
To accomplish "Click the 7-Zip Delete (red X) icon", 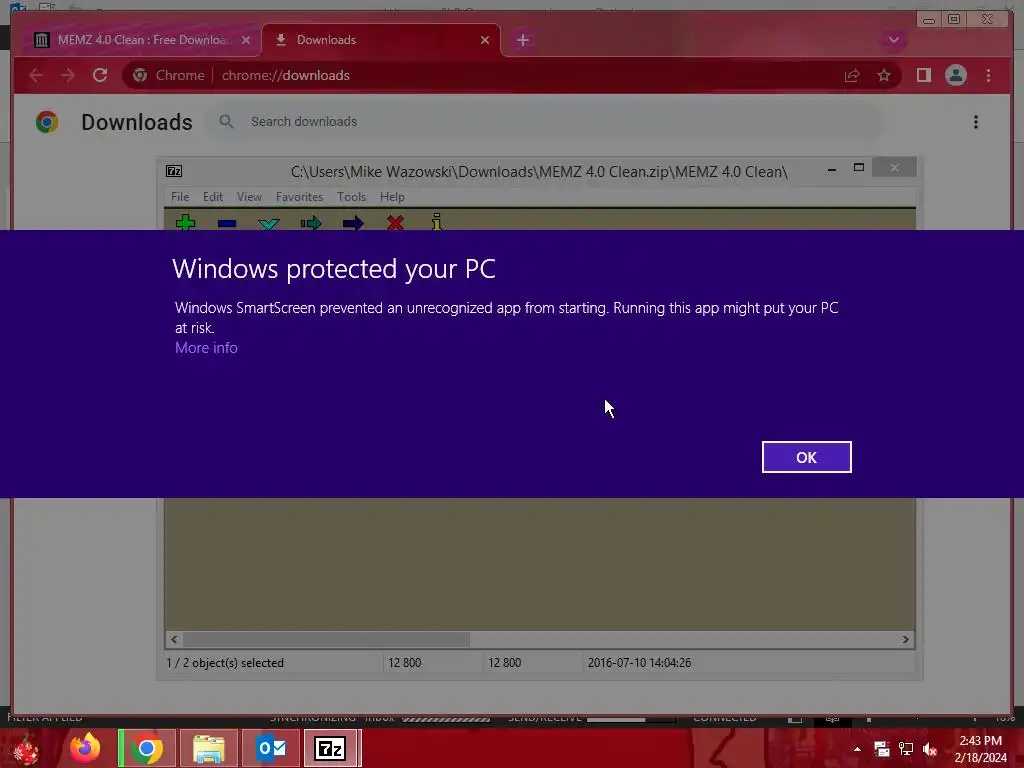I will 395,223.
